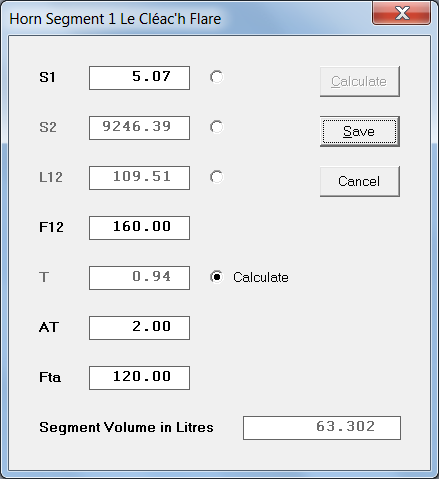
Task: Click the Save button
Action: click(x=360, y=131)
